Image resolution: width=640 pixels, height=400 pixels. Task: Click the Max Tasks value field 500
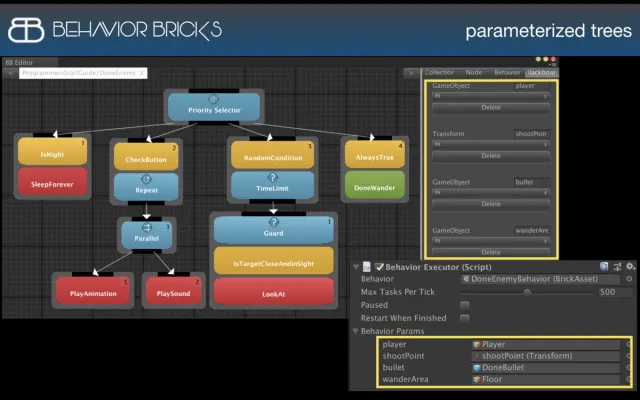click(614, 292)
